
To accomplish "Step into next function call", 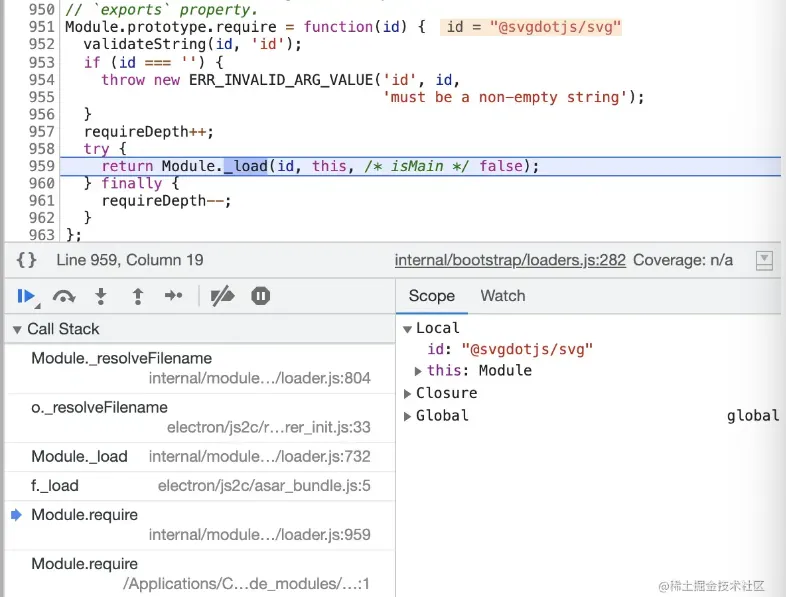I will (x=101, y=296).
